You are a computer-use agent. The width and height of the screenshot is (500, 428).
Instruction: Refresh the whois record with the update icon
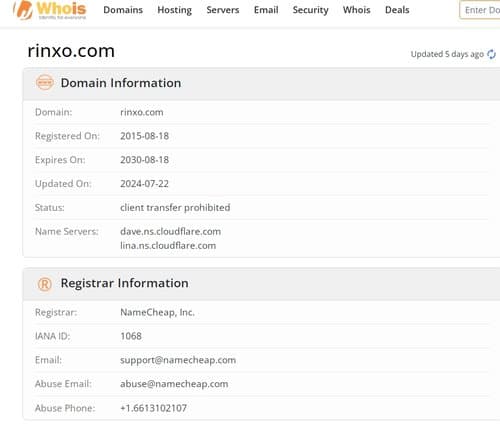pos(492,54)
